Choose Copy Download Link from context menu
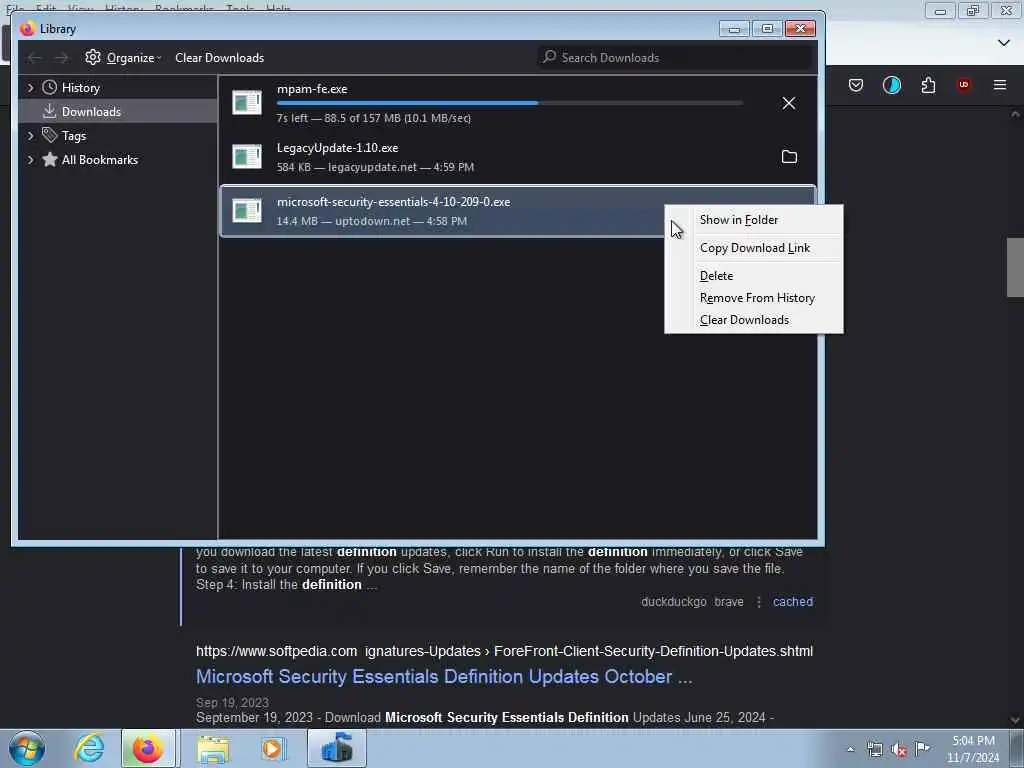The height and width of the screenshot is (768, 1024). tap(754, 248)
